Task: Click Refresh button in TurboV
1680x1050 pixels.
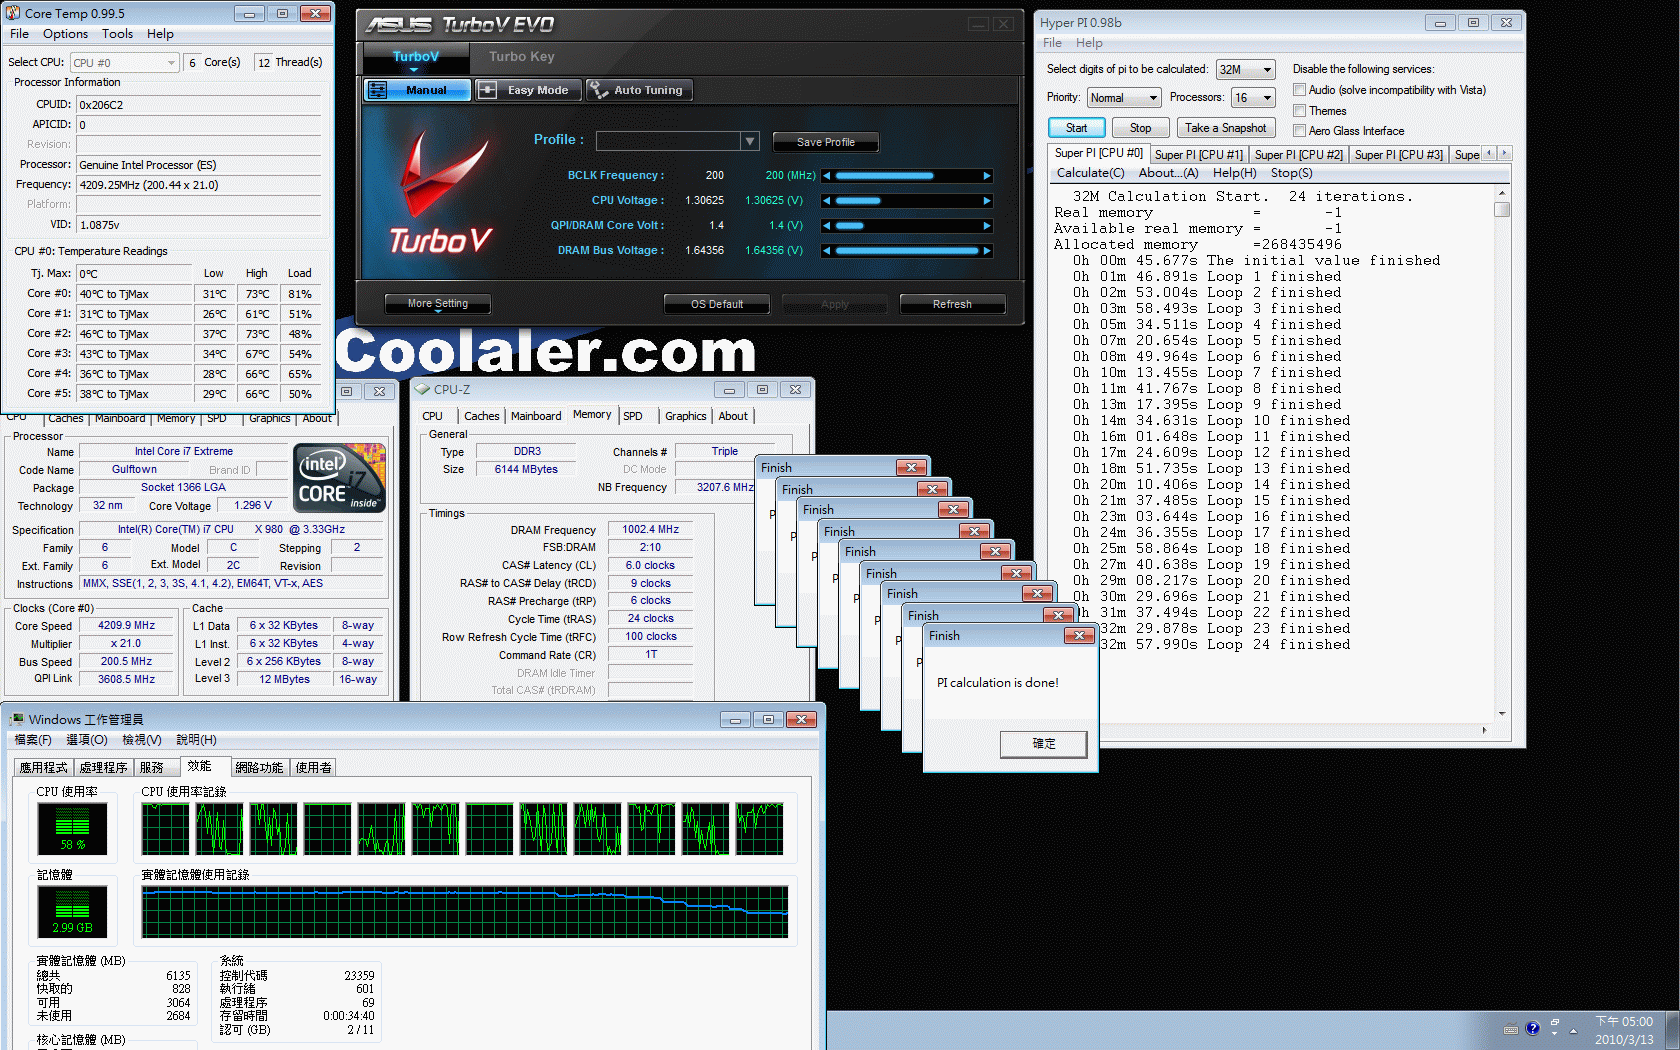Action: coord(952,304)
